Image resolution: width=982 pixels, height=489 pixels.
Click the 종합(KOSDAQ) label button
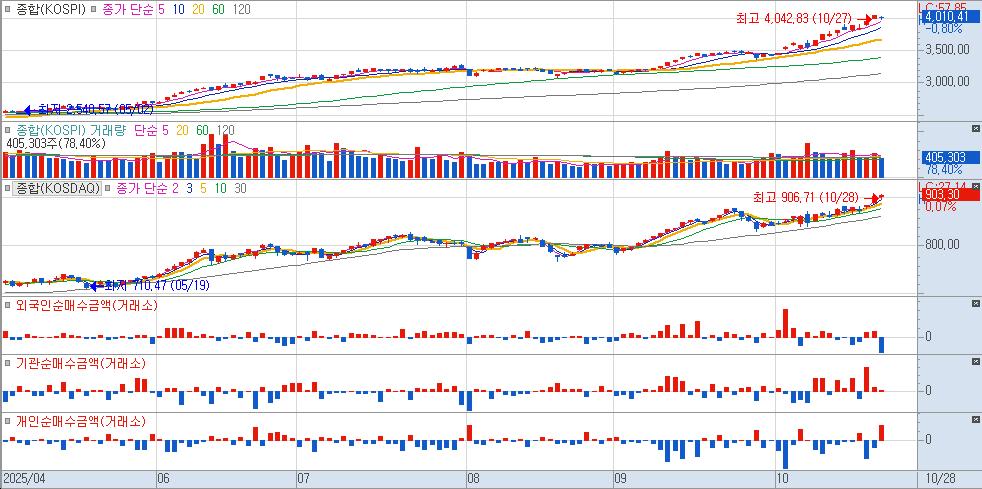point(58,188)
